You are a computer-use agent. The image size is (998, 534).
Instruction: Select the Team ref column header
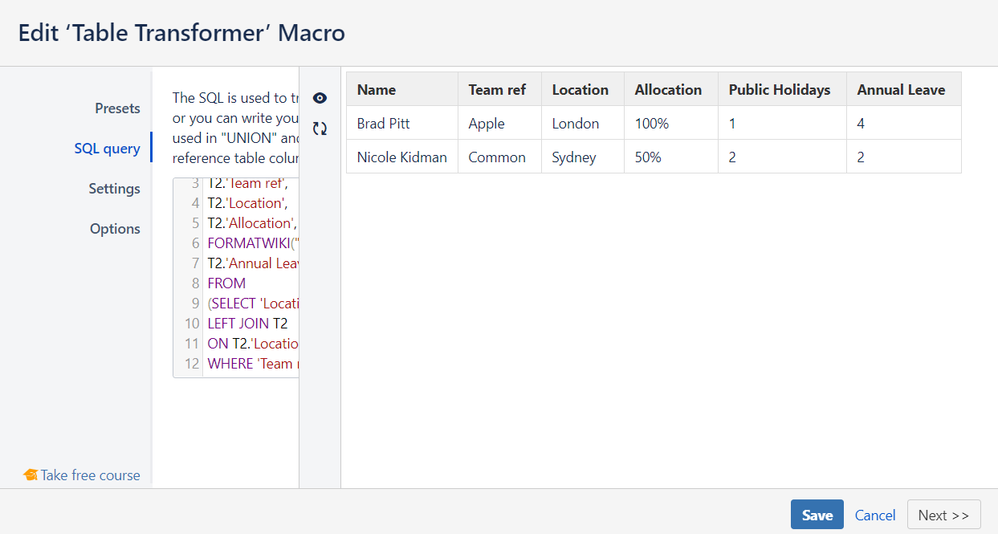(497, 89)
